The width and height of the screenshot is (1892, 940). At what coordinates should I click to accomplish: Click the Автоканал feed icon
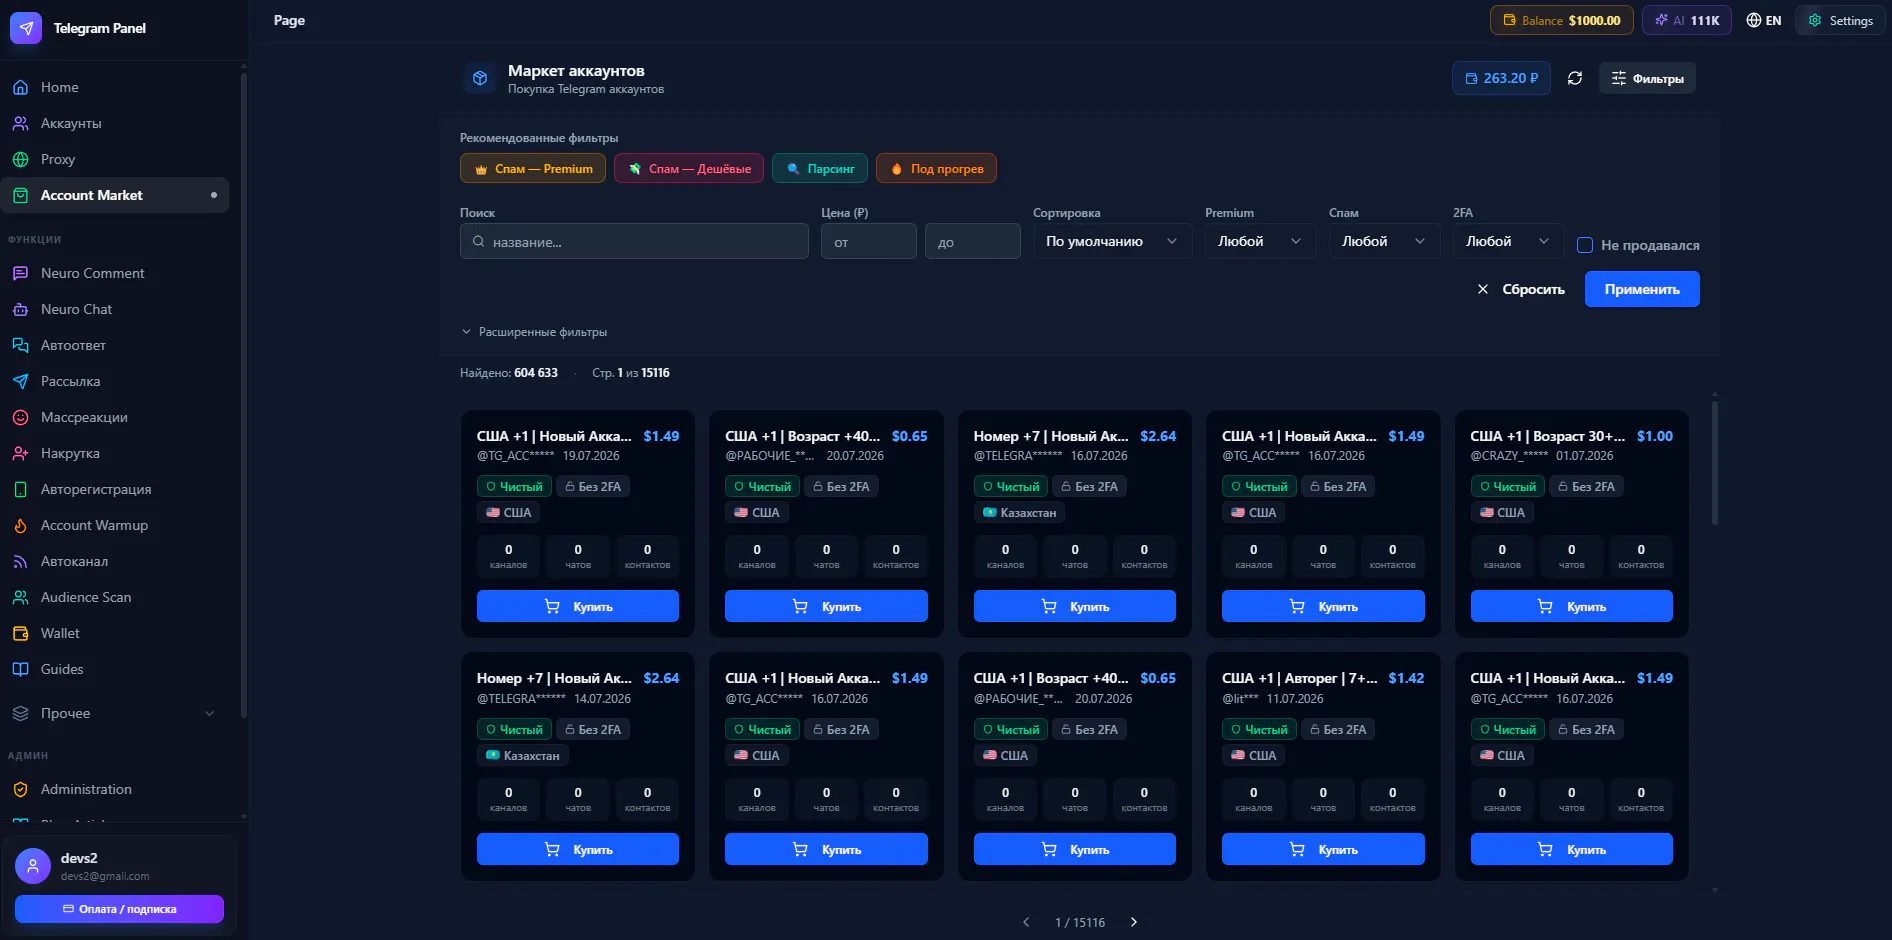[20, 562]
